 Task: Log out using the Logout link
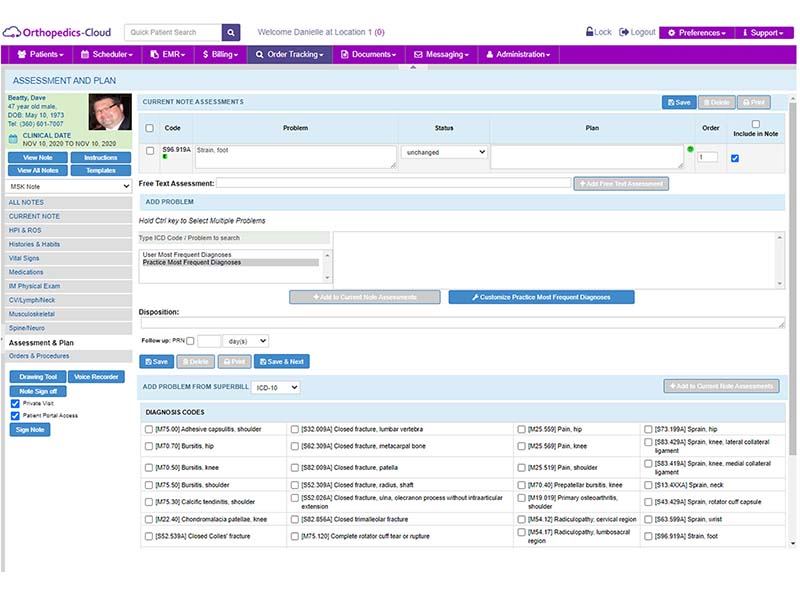pos(637,32)
